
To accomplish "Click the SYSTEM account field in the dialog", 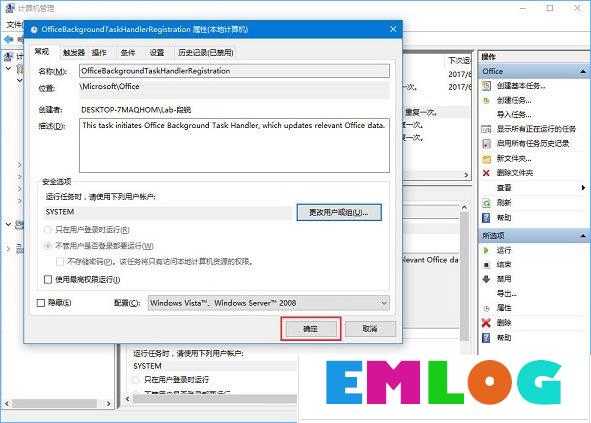I will [168, 212].
